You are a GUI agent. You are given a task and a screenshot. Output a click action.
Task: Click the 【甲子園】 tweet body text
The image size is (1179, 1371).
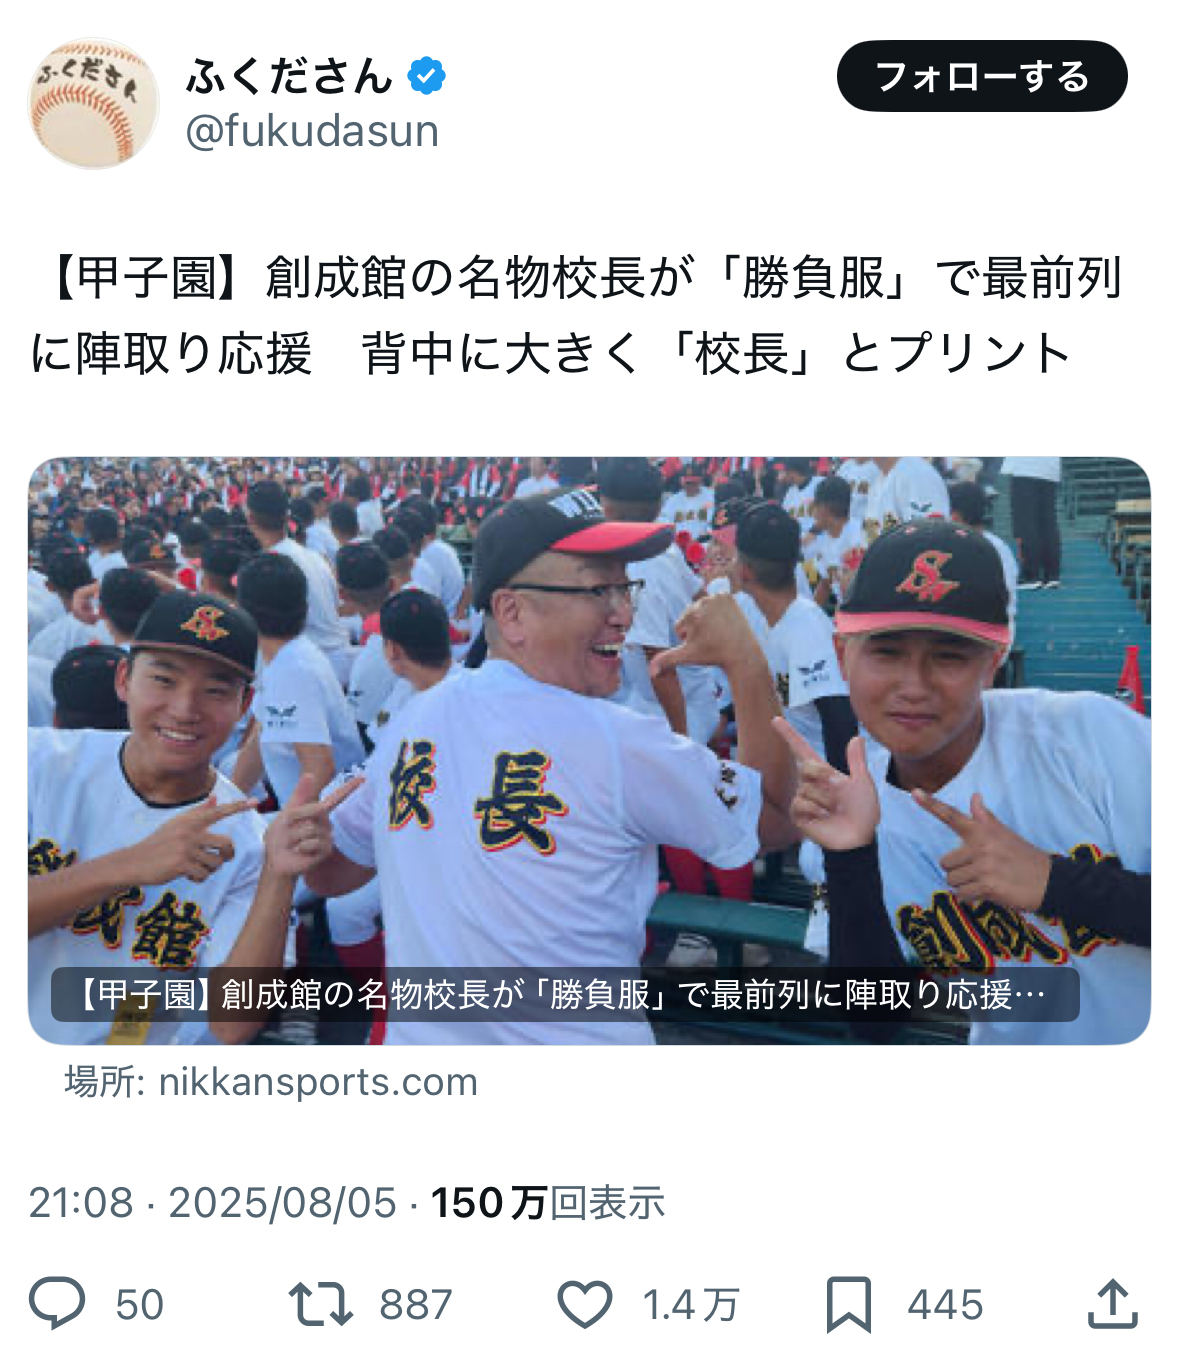coord(576,315)
